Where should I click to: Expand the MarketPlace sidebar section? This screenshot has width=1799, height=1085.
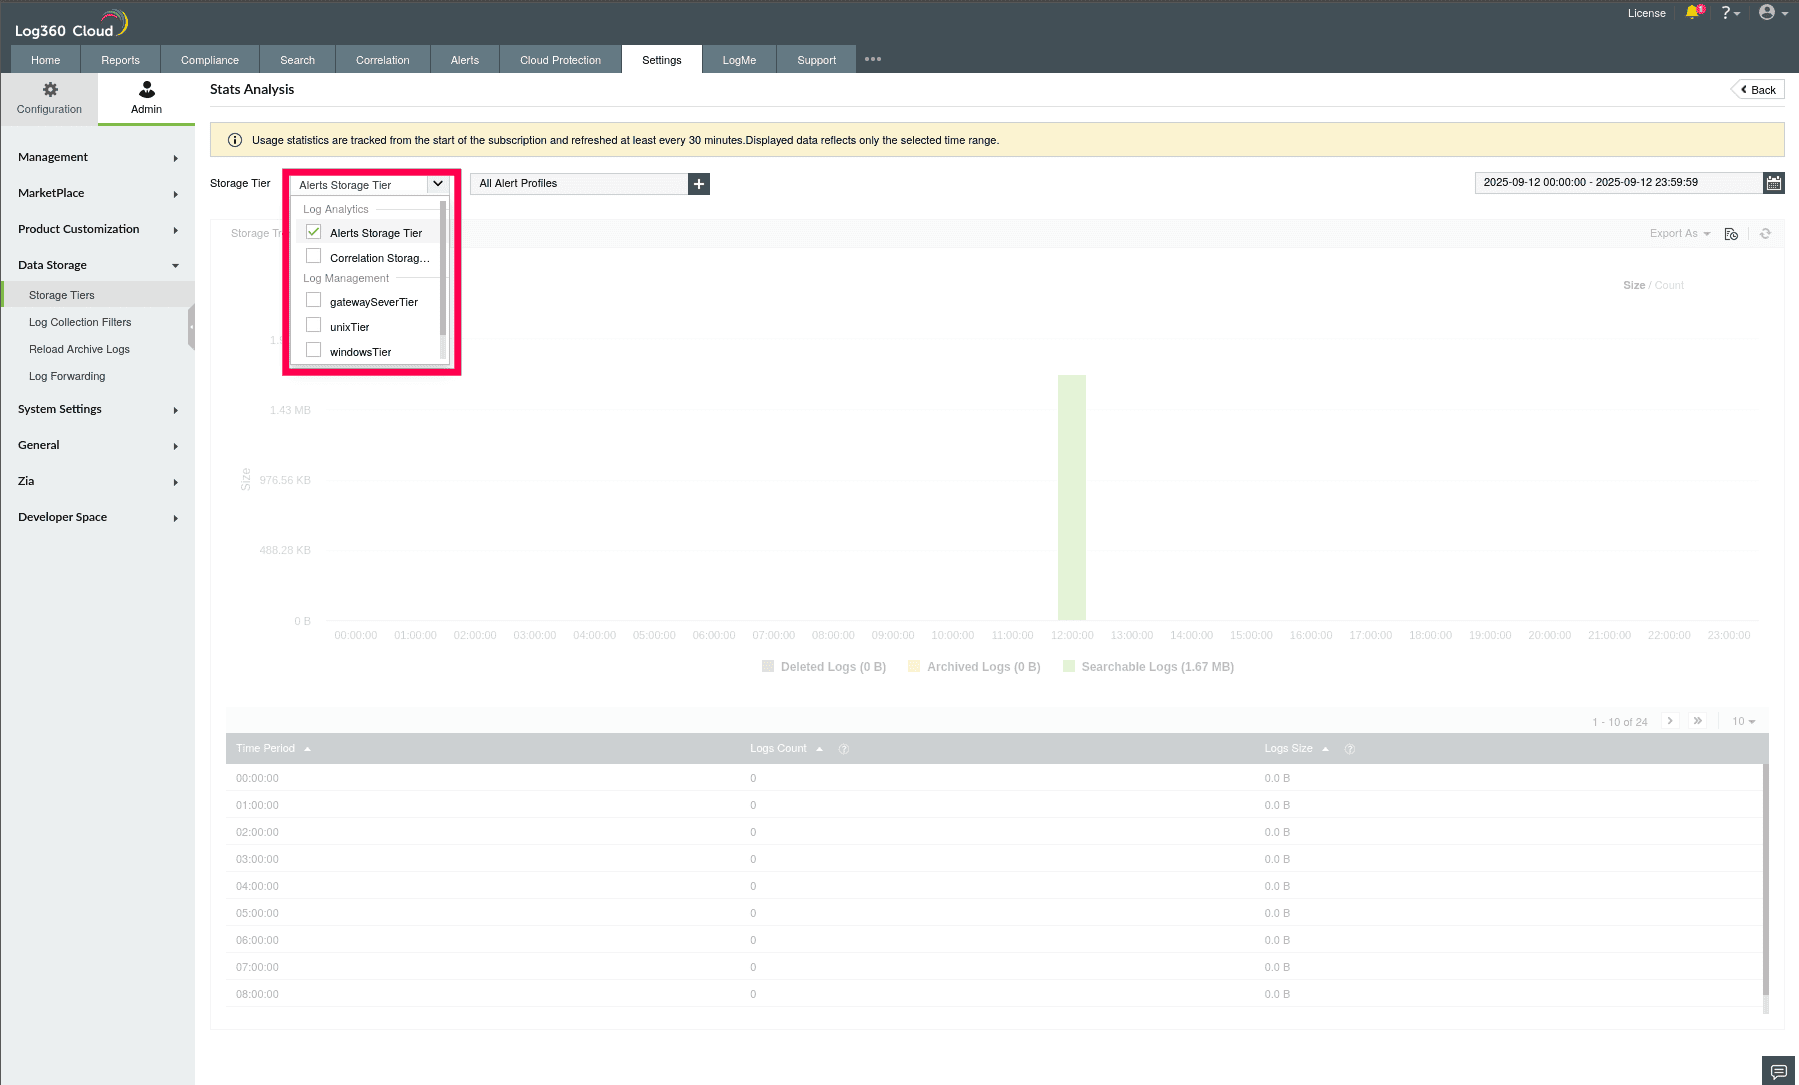[x=98, y=194]
